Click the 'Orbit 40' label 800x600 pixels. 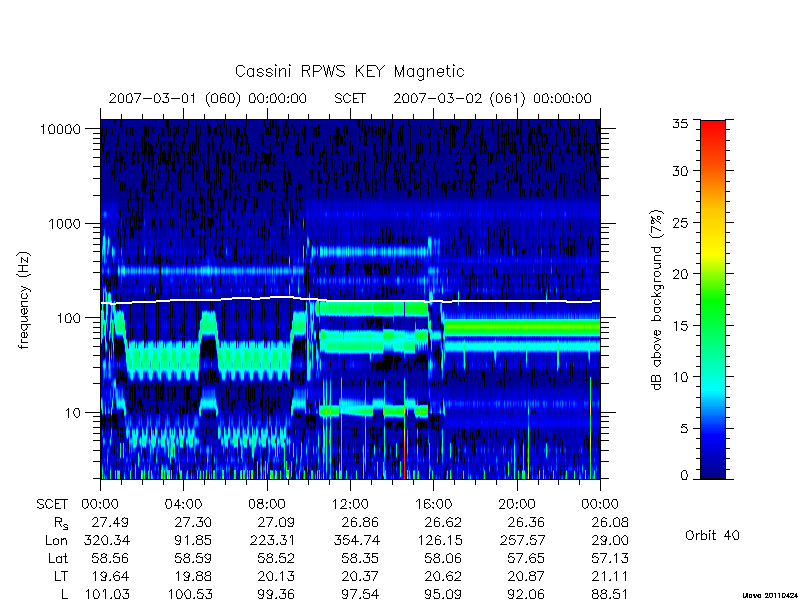[x=712, y=535]
